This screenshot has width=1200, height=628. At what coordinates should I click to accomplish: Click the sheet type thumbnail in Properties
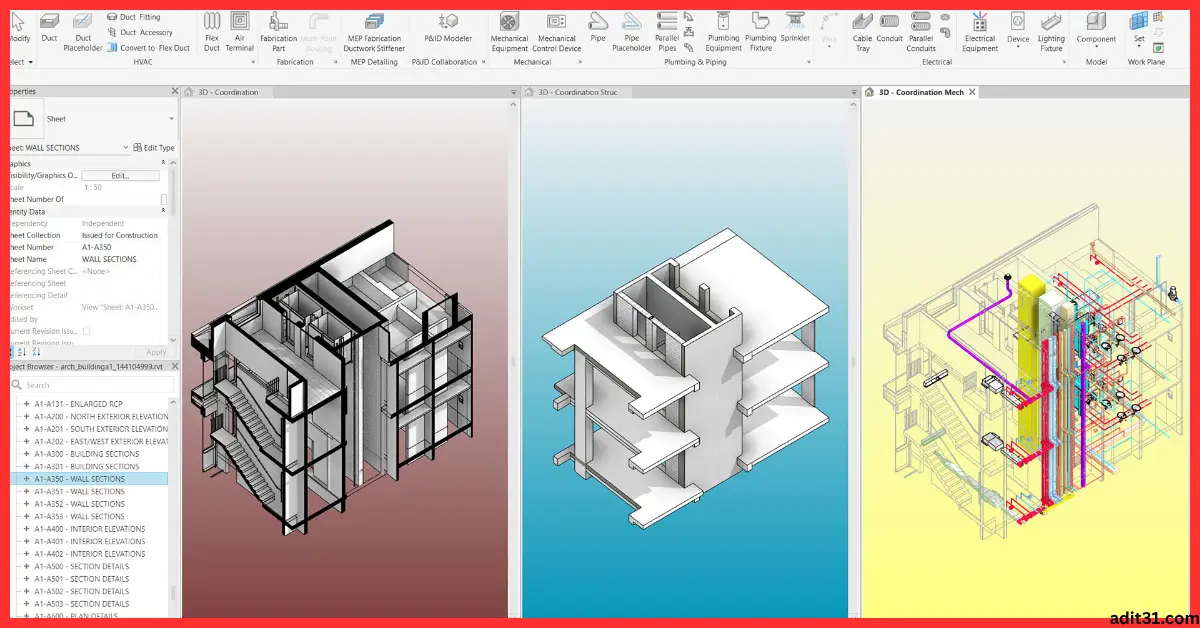[24, 119]
